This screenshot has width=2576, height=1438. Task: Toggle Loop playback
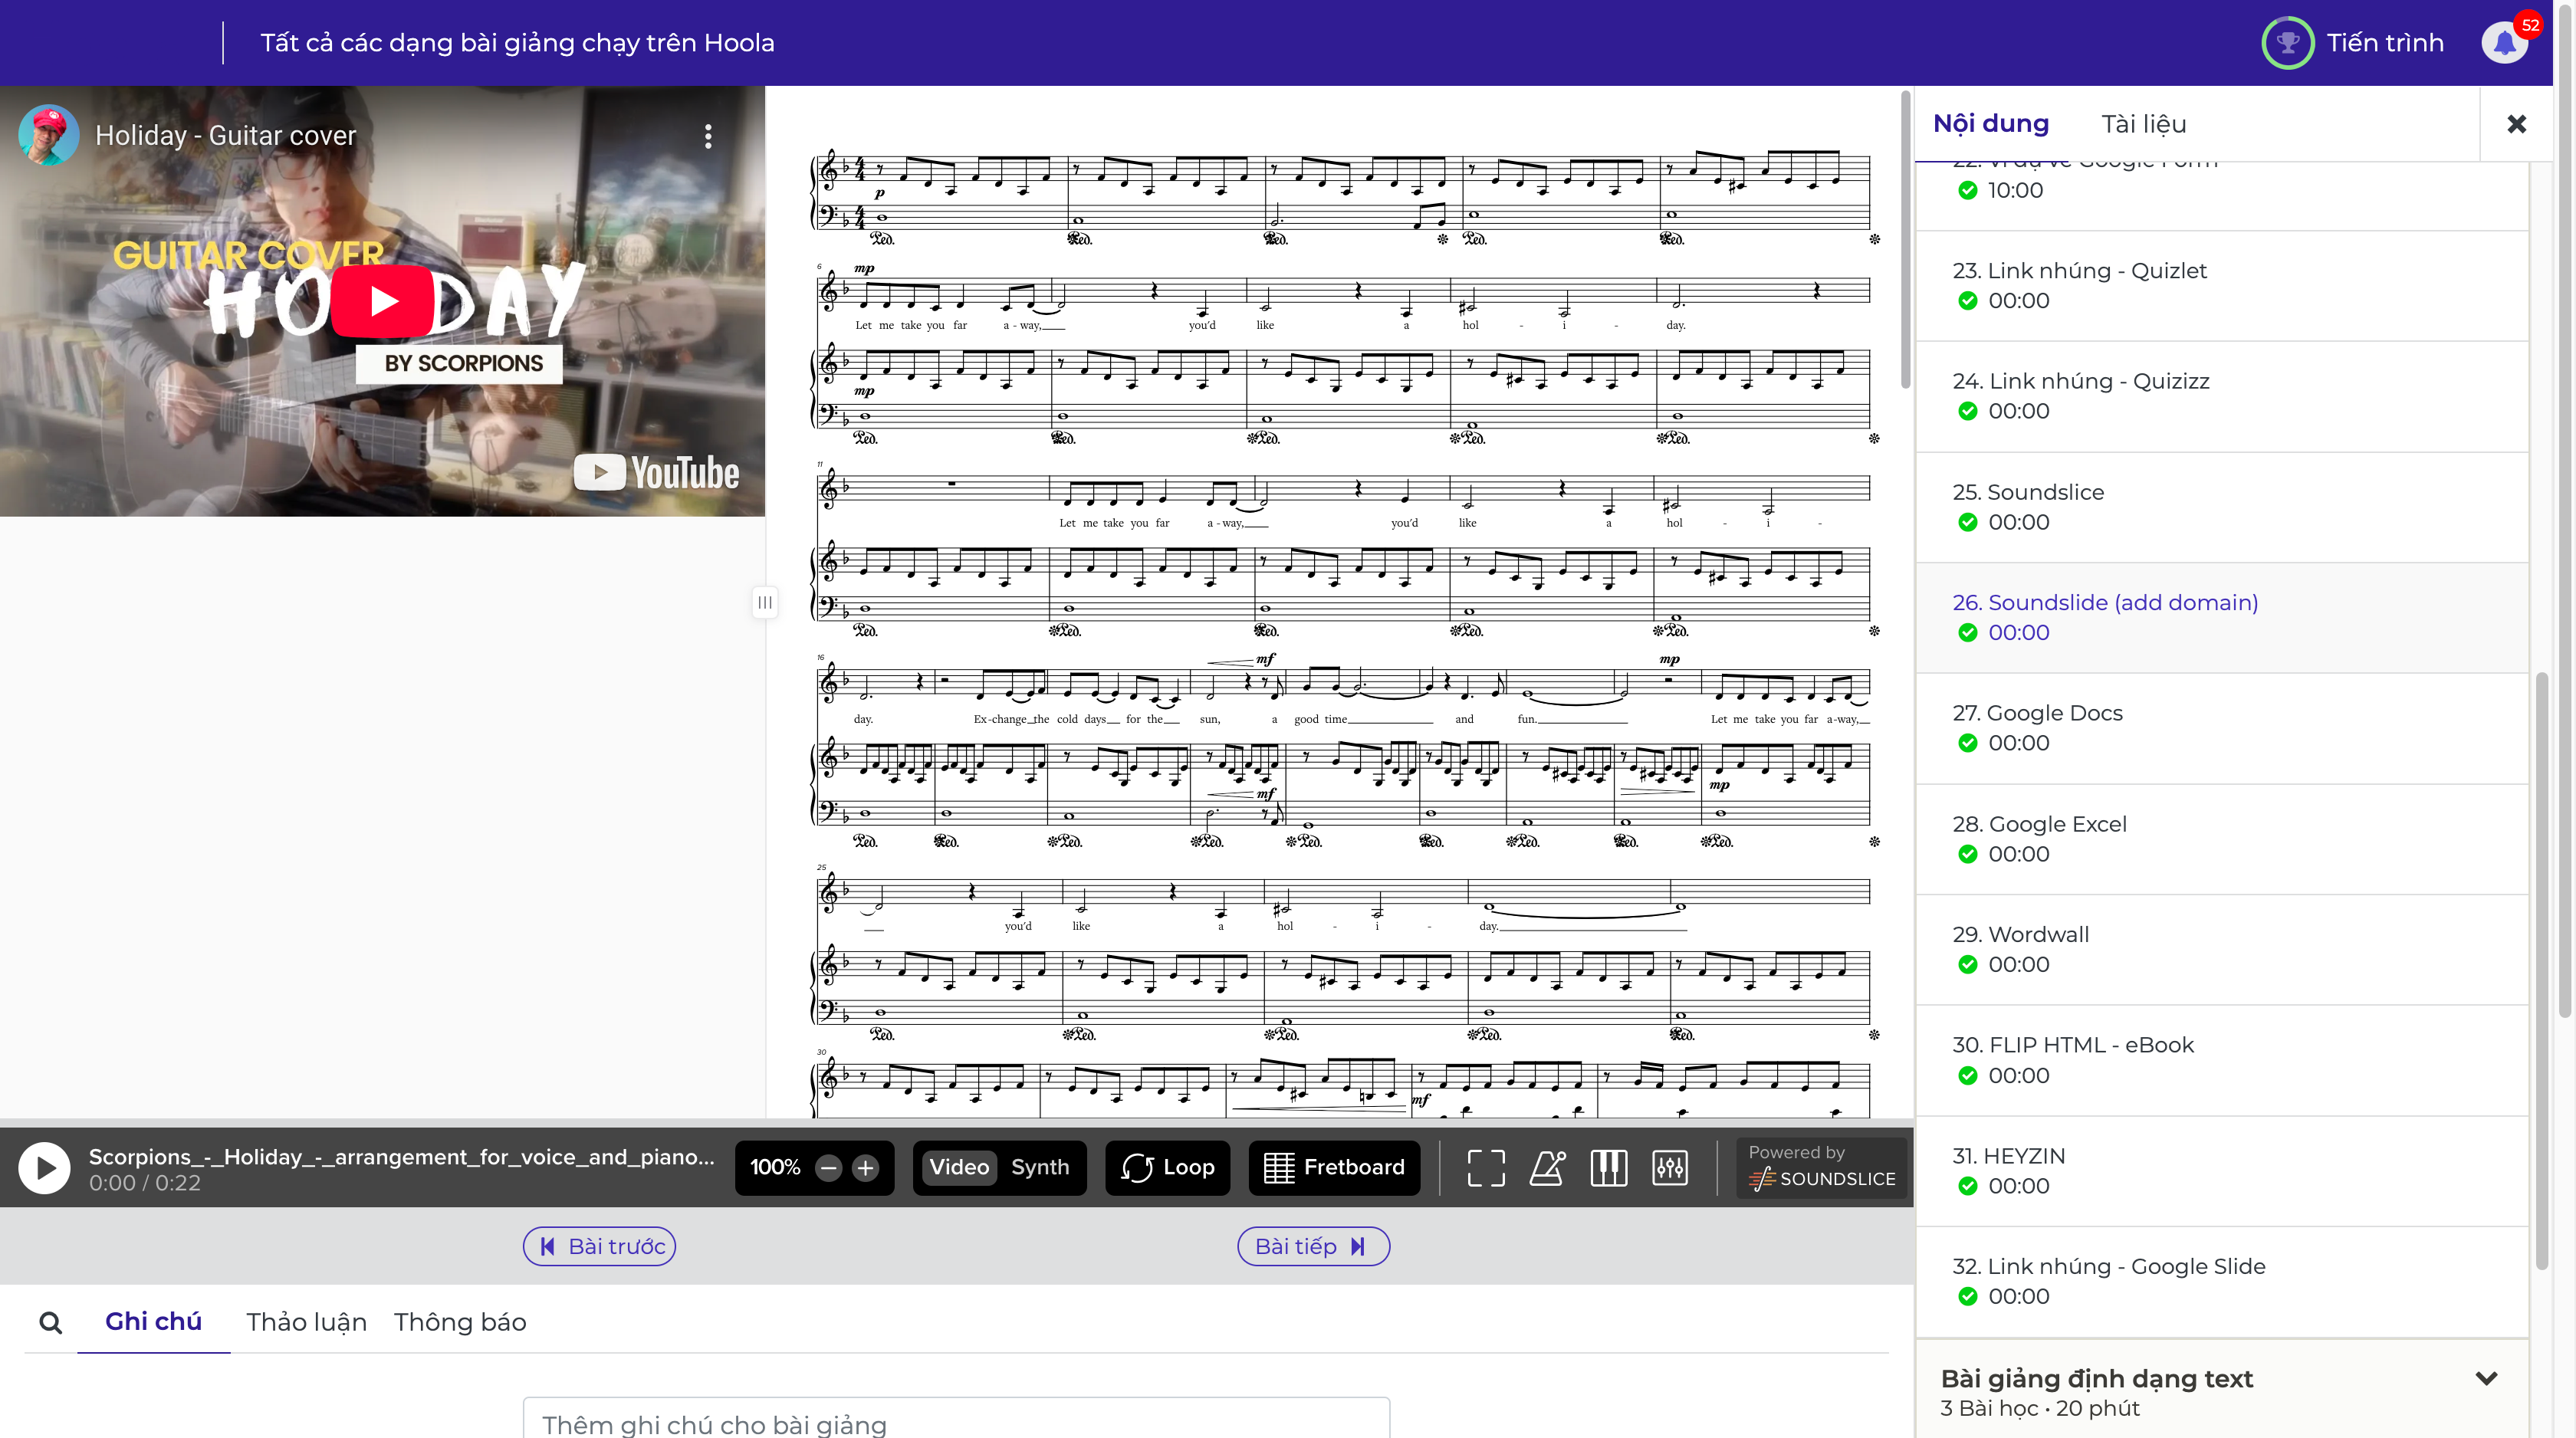point(1168,1167)
